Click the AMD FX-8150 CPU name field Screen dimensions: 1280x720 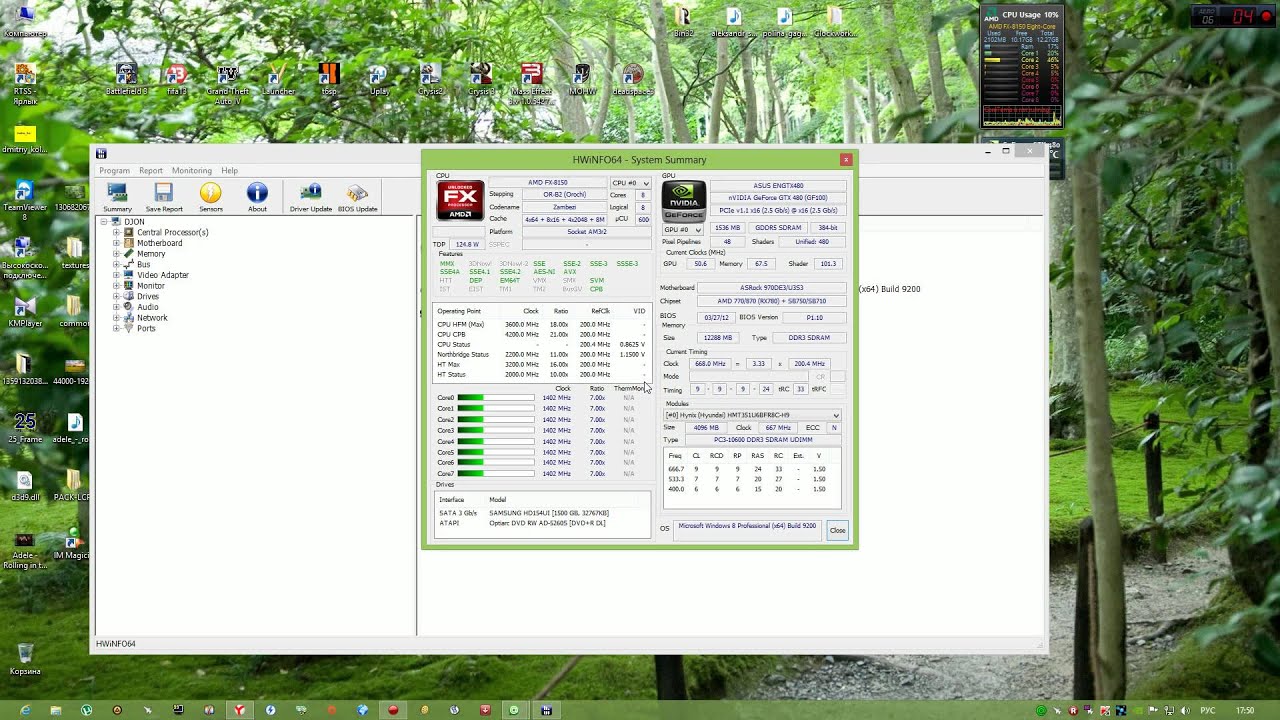coord(548,183)
